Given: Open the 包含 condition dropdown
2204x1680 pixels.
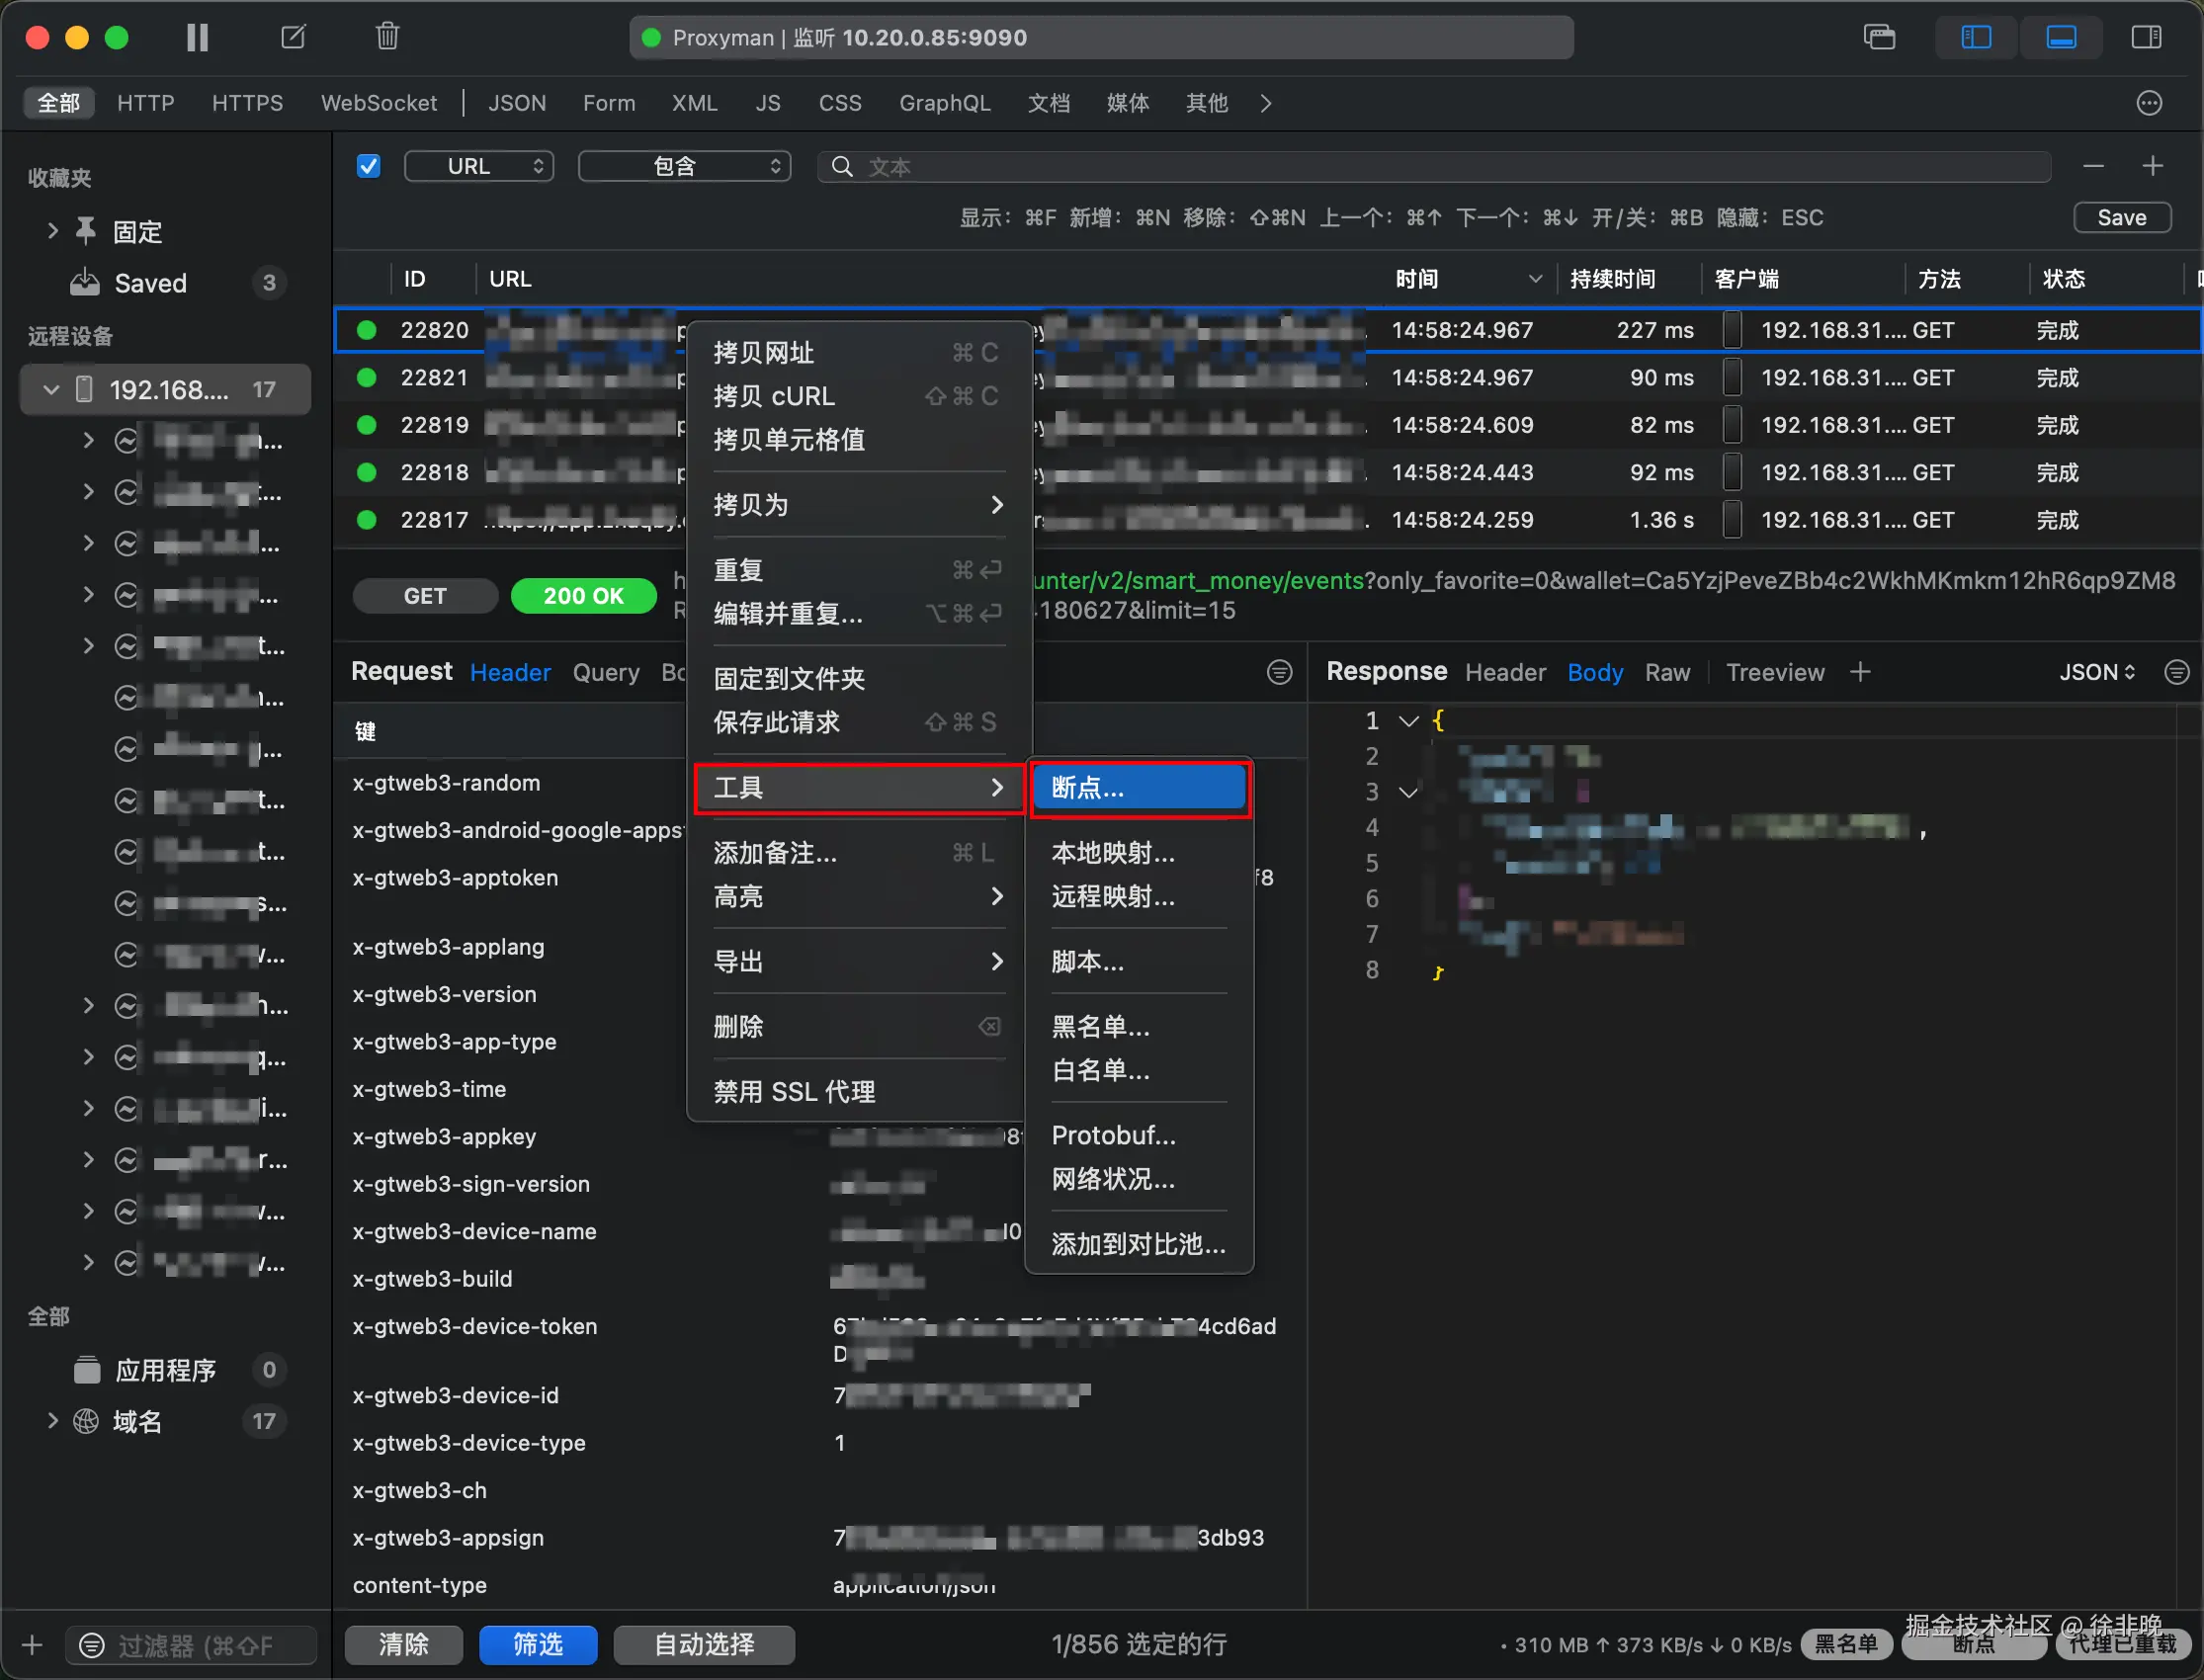Looking at the screenshot, I should [685, 166].
